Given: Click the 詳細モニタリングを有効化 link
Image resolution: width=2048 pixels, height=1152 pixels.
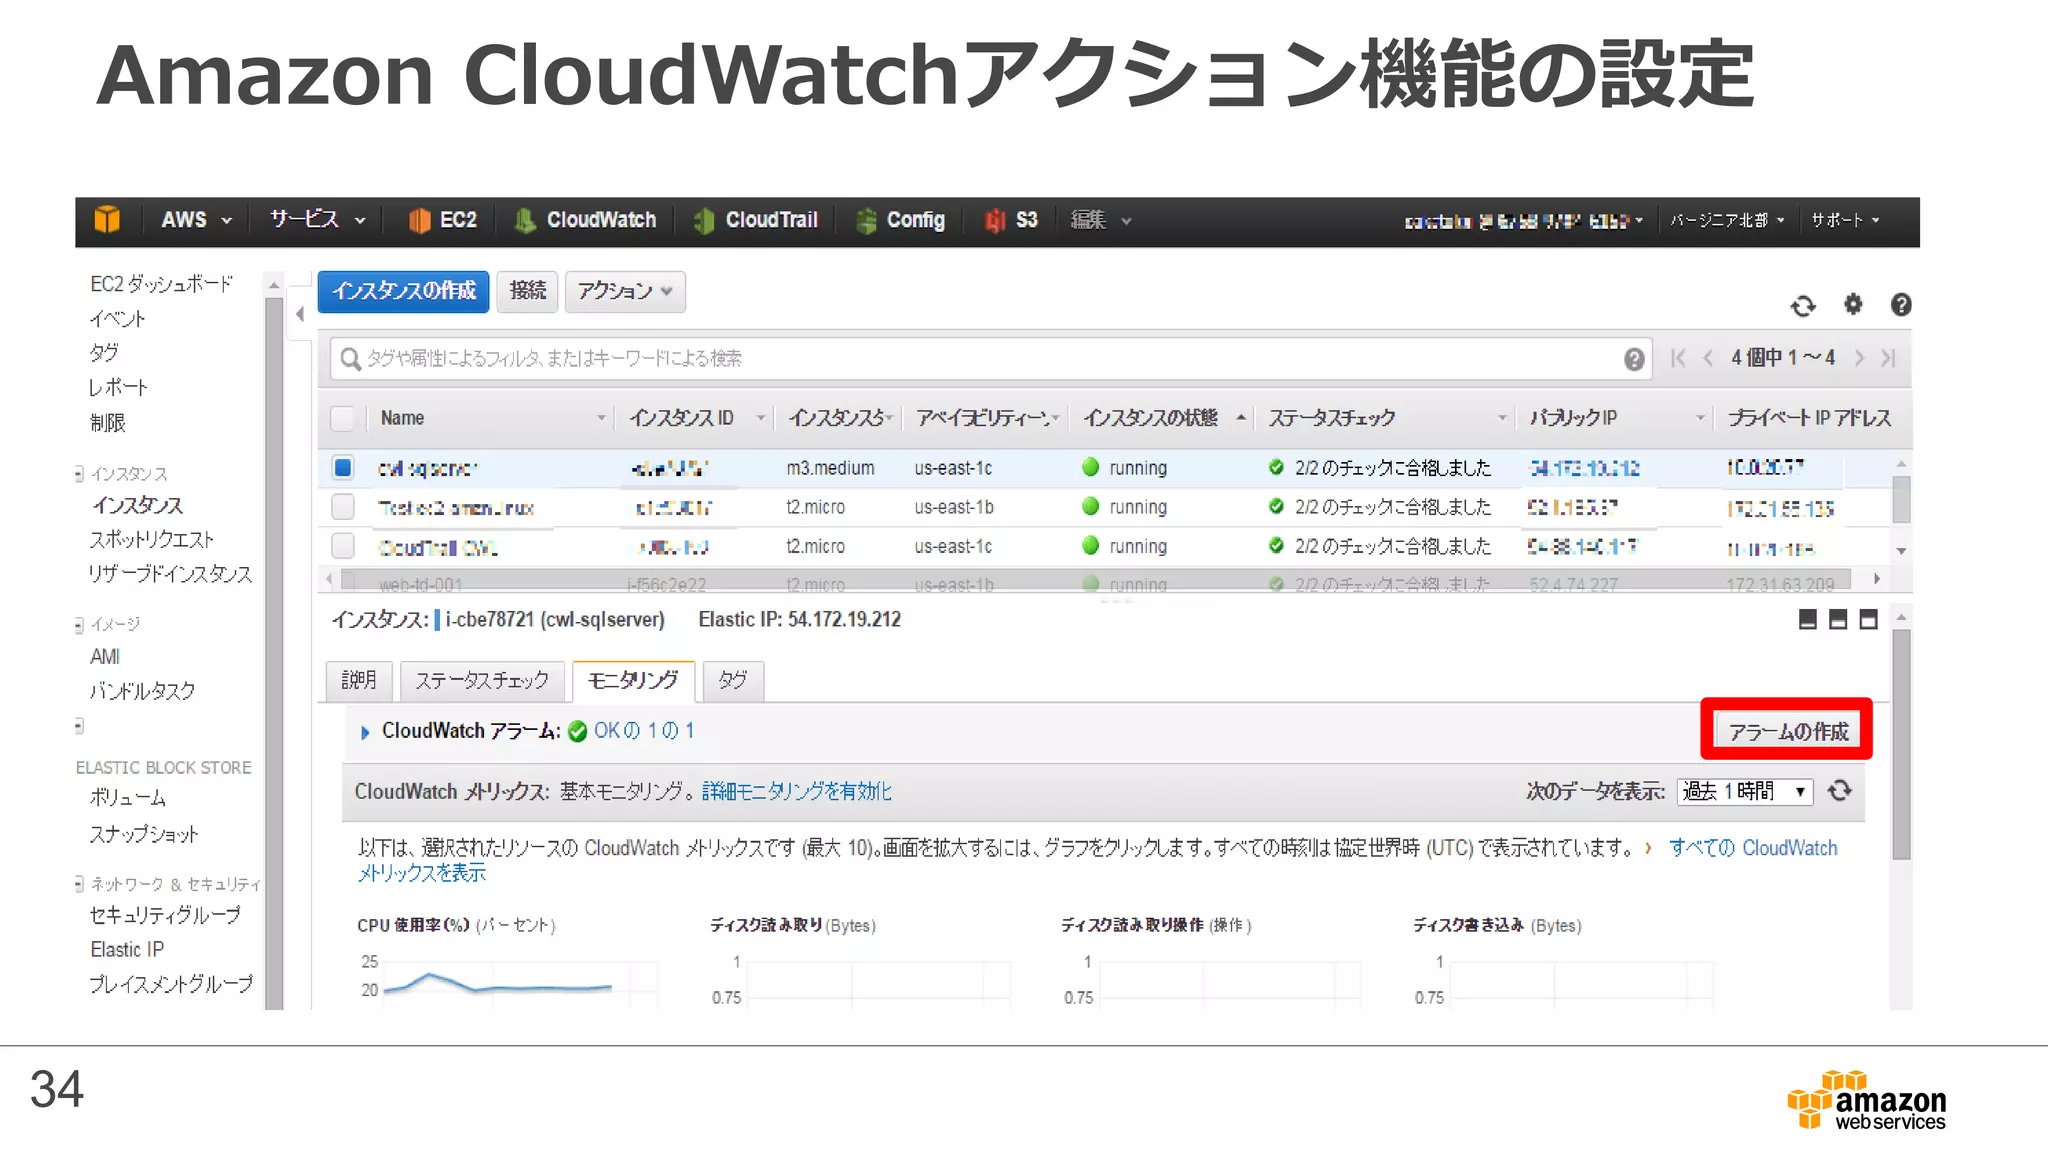Looking at the screenshot, I should 796,792.
